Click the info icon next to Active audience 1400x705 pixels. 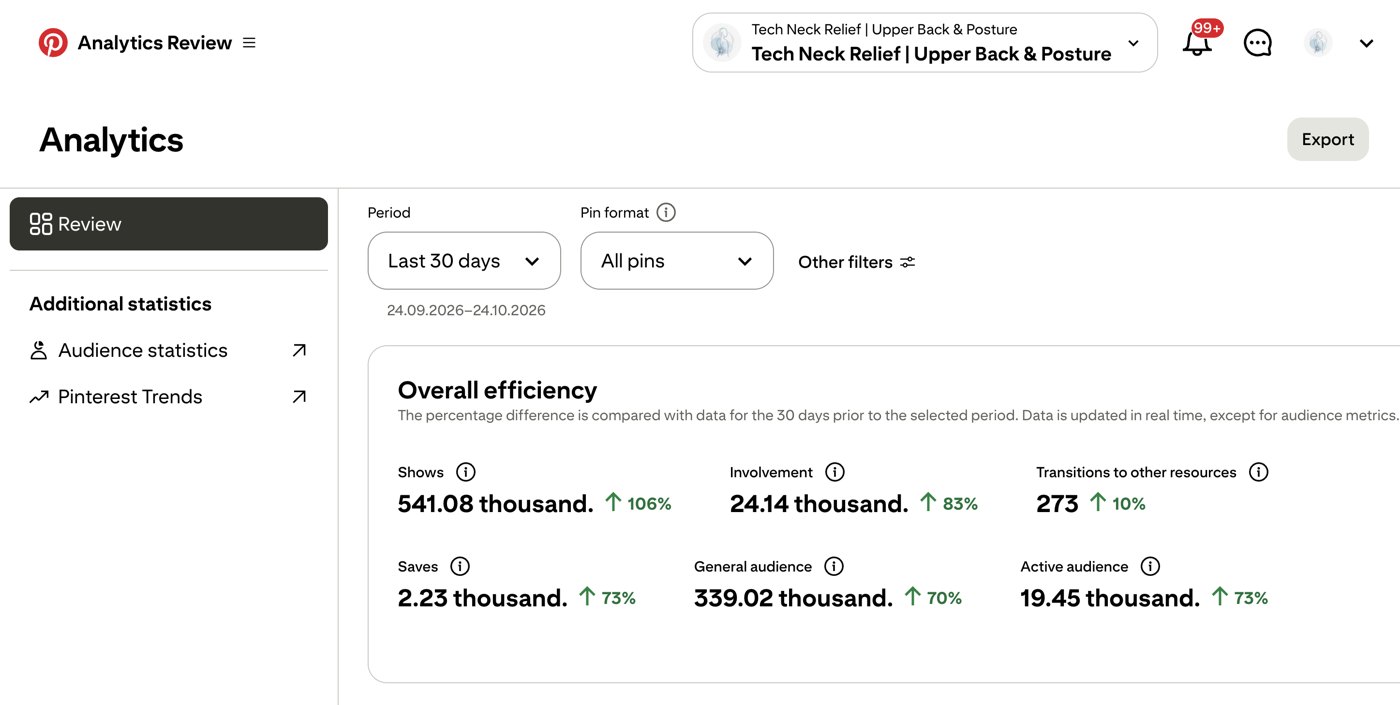tap(1150, 566)
